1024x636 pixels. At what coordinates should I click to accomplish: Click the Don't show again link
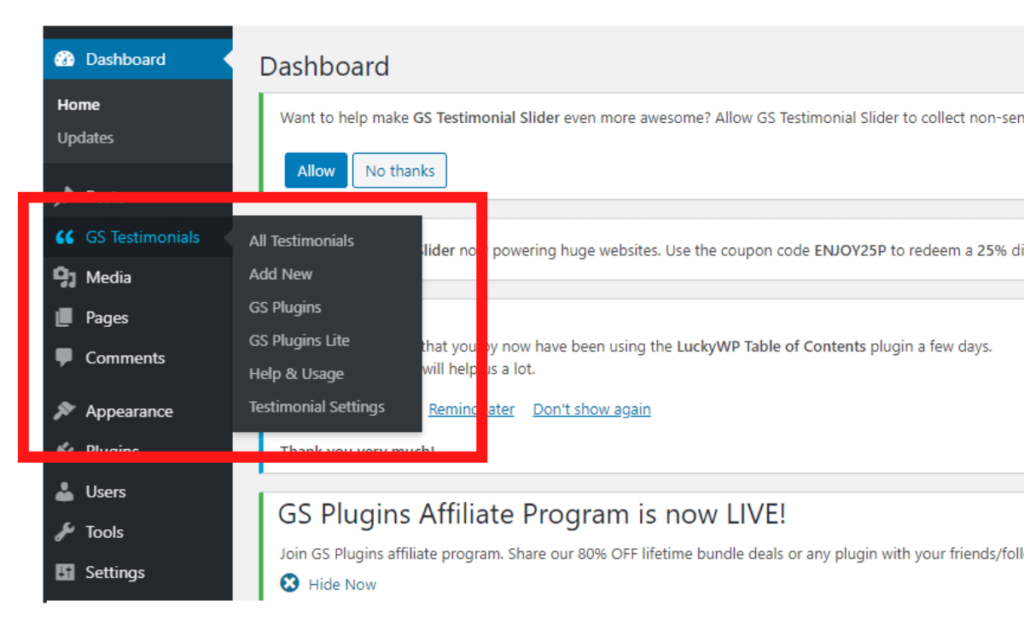(592, 409)
